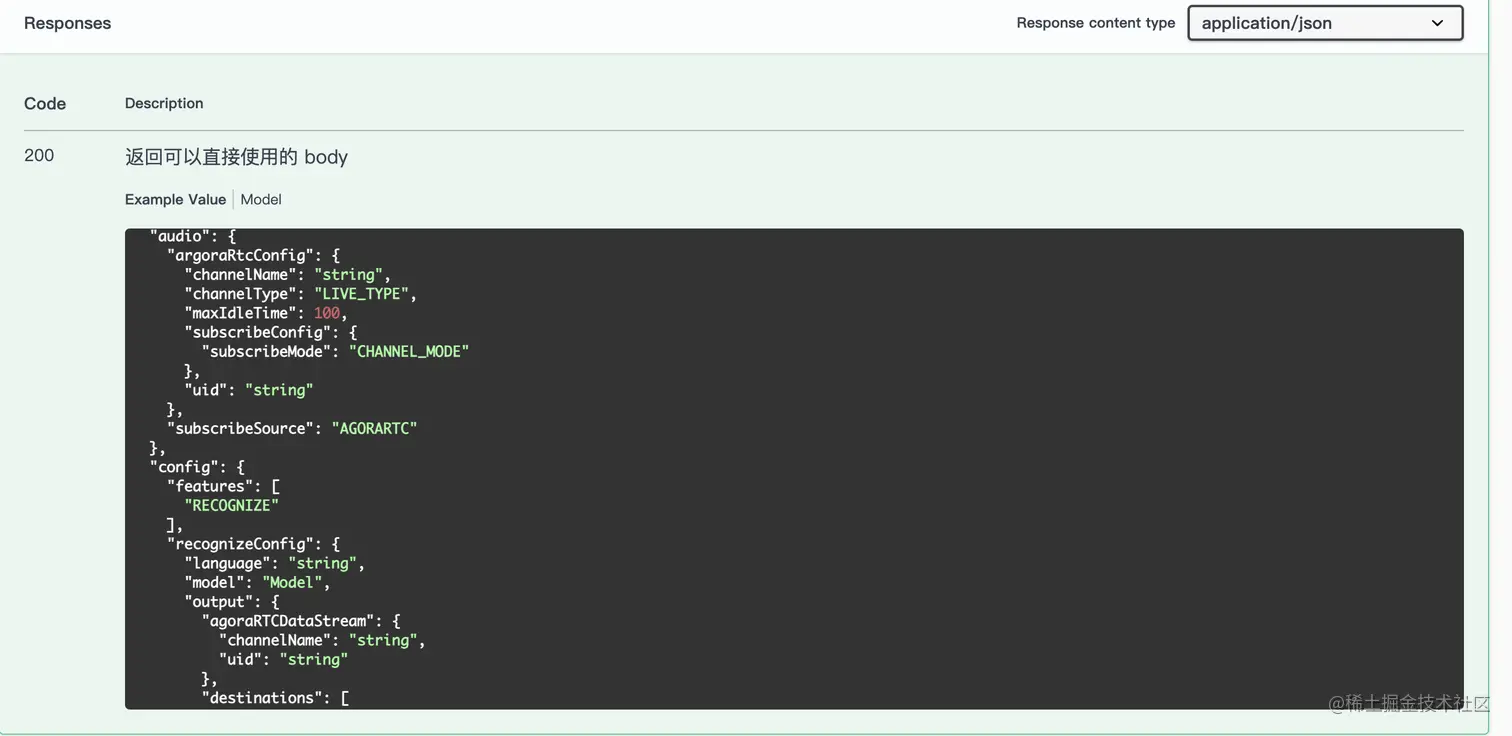Click the Description column header
The height and width of the screenshot is (736, 1512).
pyautogui.click(x=164, y=103)
